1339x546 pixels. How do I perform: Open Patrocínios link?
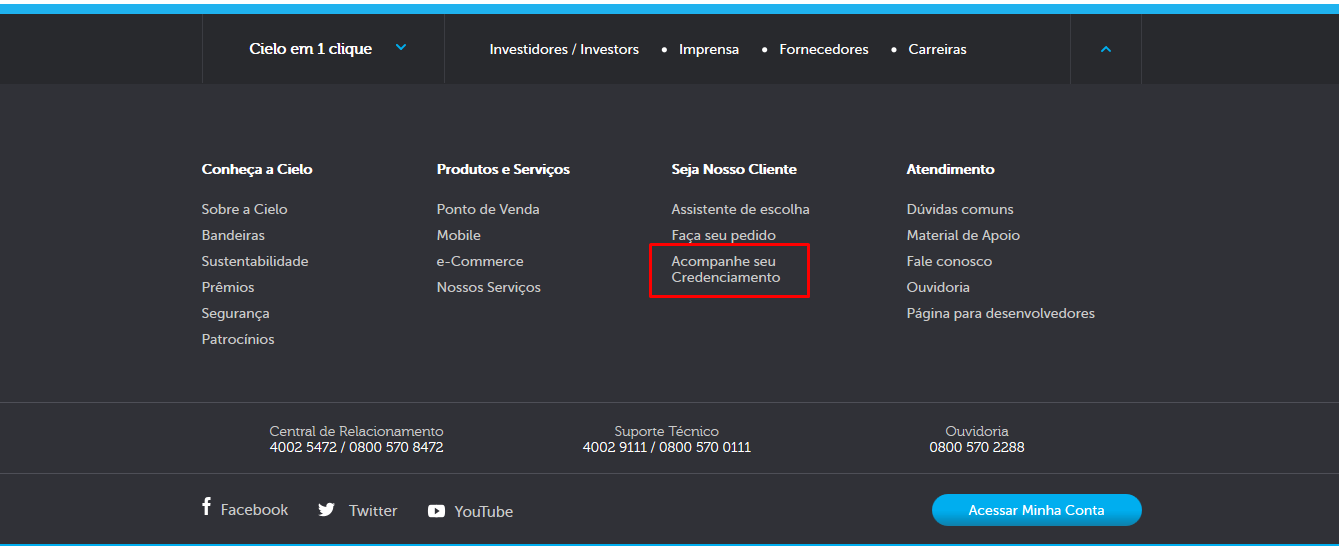[x=238, y=339]
